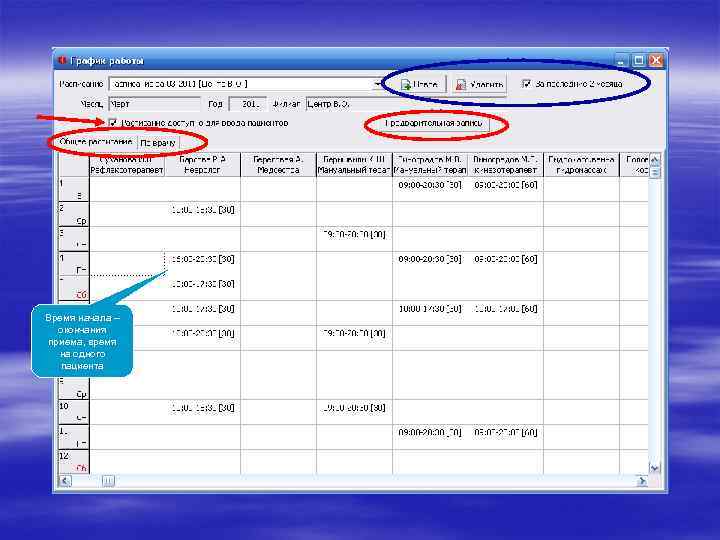This screenshot has height=540, width=720.
Task: Click the green plus icon on the Новое button
Action: (406, 84)
